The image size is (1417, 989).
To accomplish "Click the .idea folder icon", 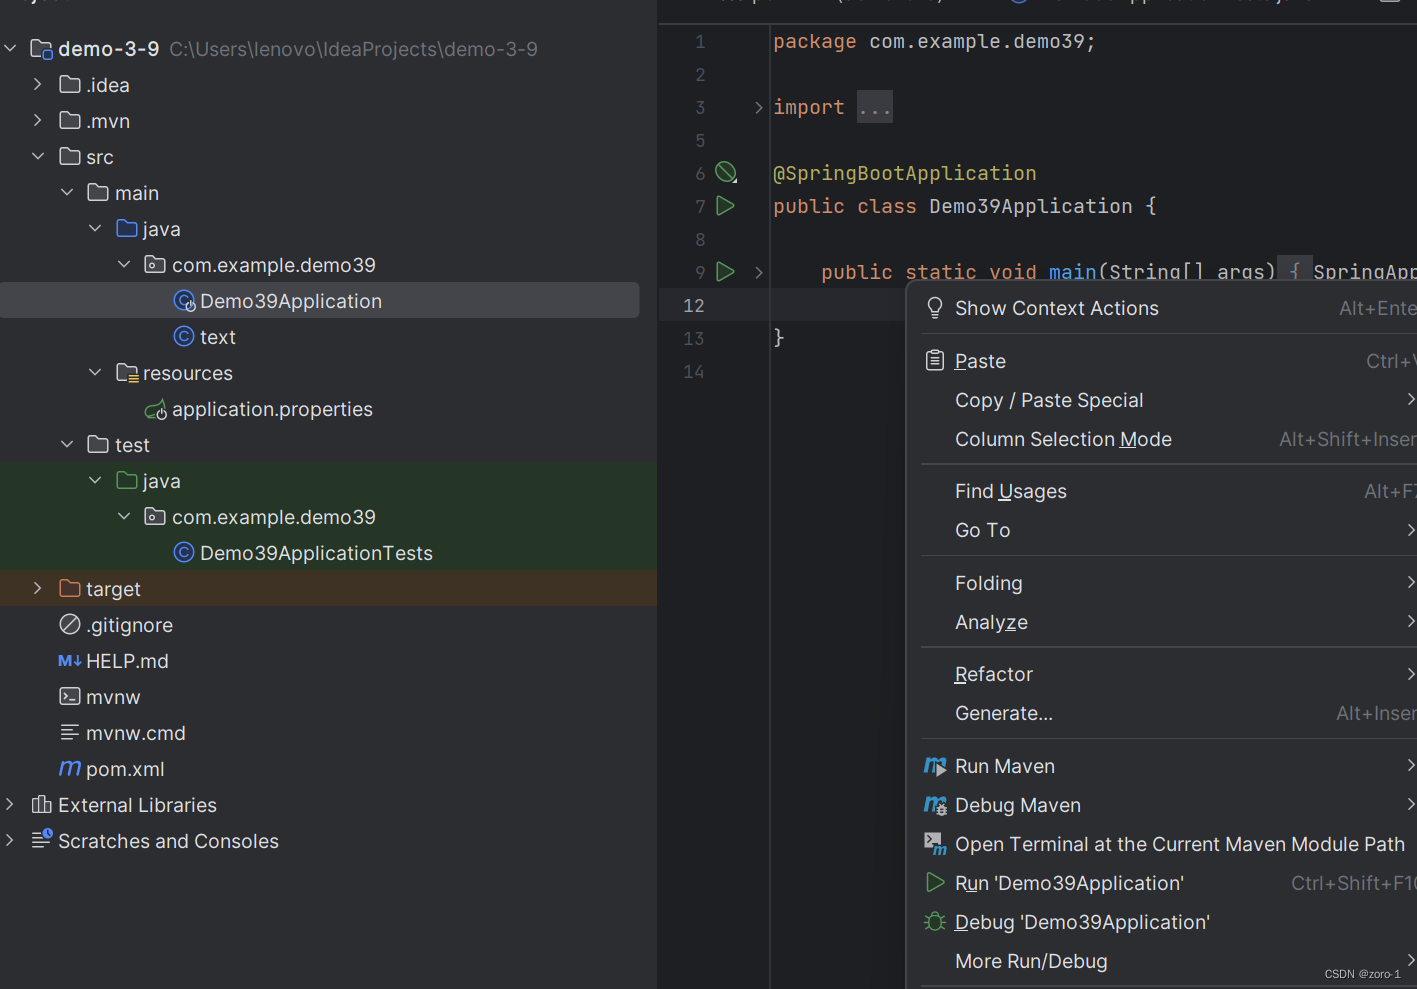I will (x=70, y=85).
